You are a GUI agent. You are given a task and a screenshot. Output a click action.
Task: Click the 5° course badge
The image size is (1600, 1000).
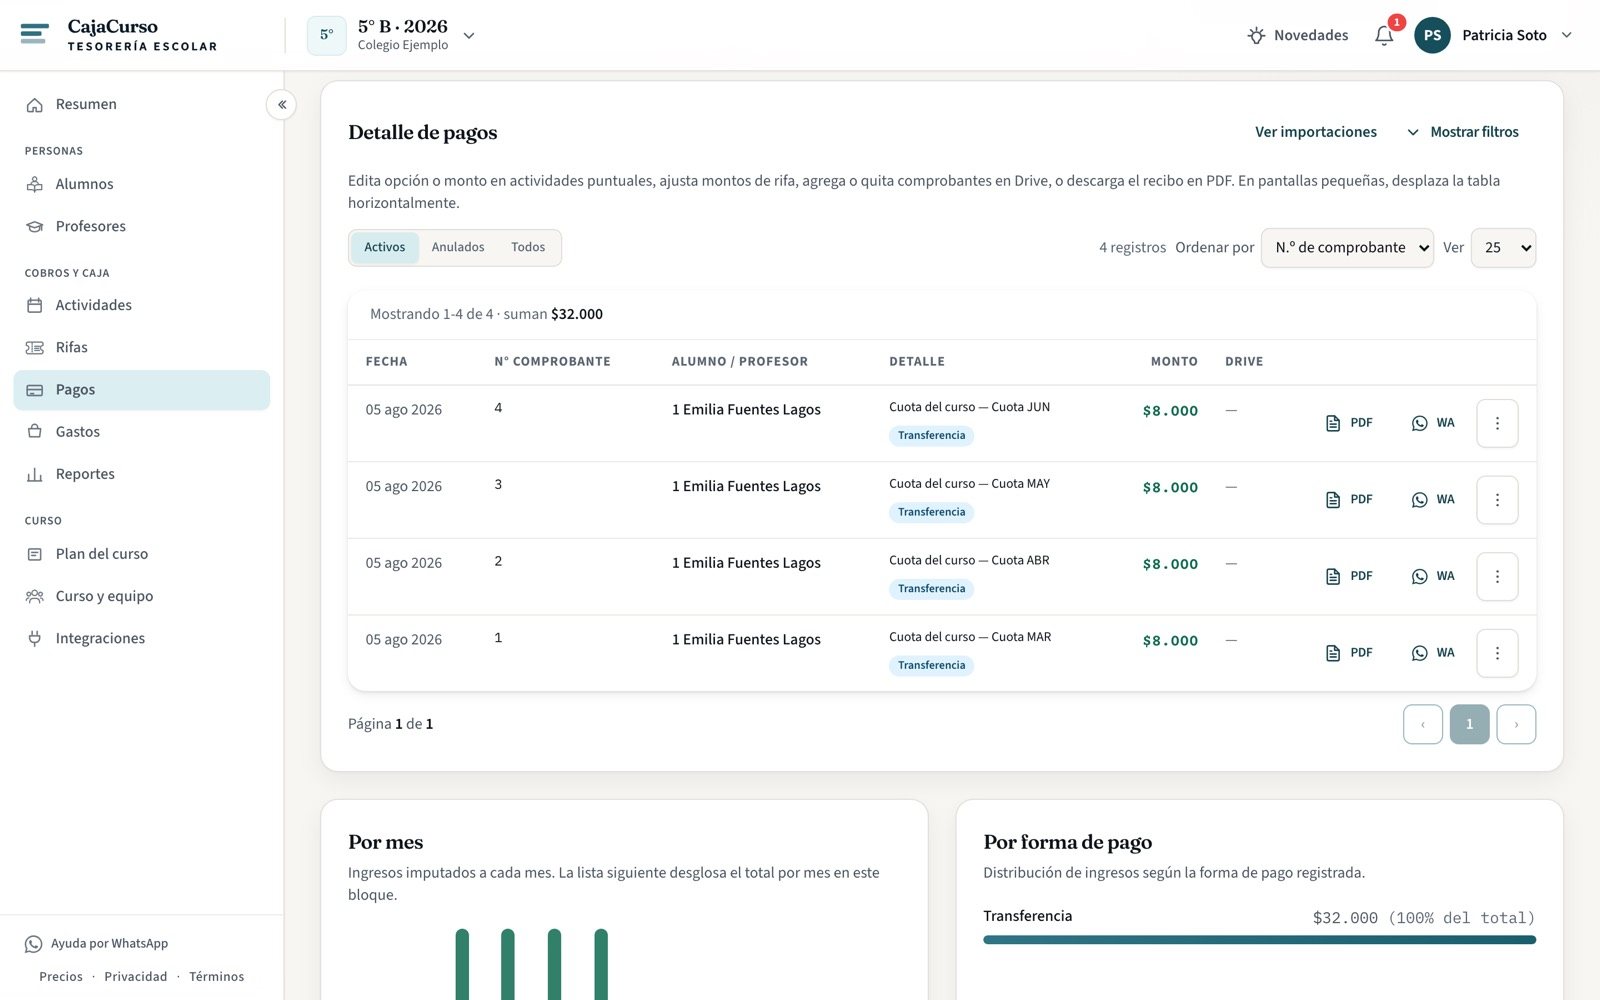[x=326, y=35]
